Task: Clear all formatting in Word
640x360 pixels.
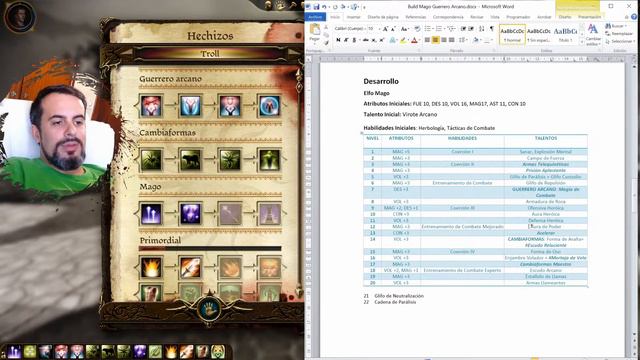Action: click(417, 29)
